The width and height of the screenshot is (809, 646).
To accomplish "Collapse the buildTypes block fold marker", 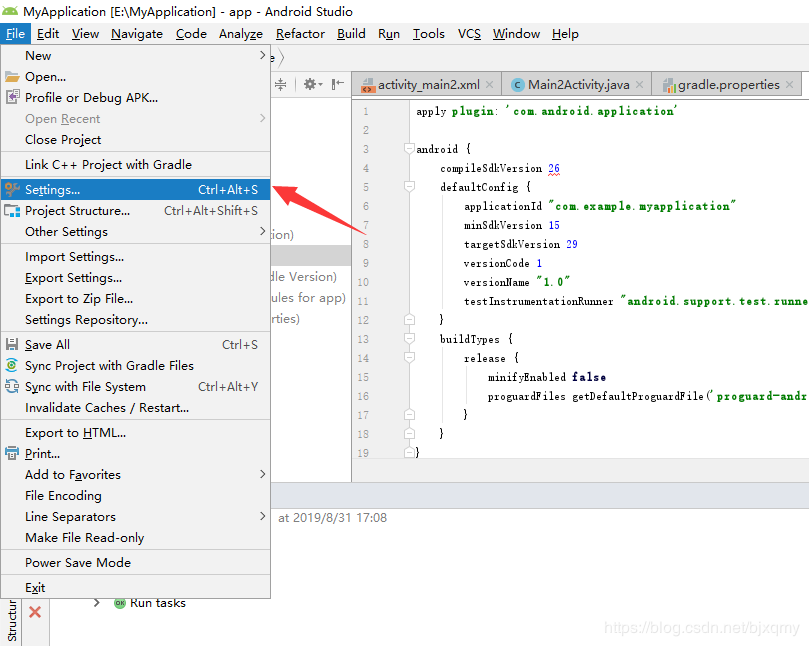I will coord(409,338).
